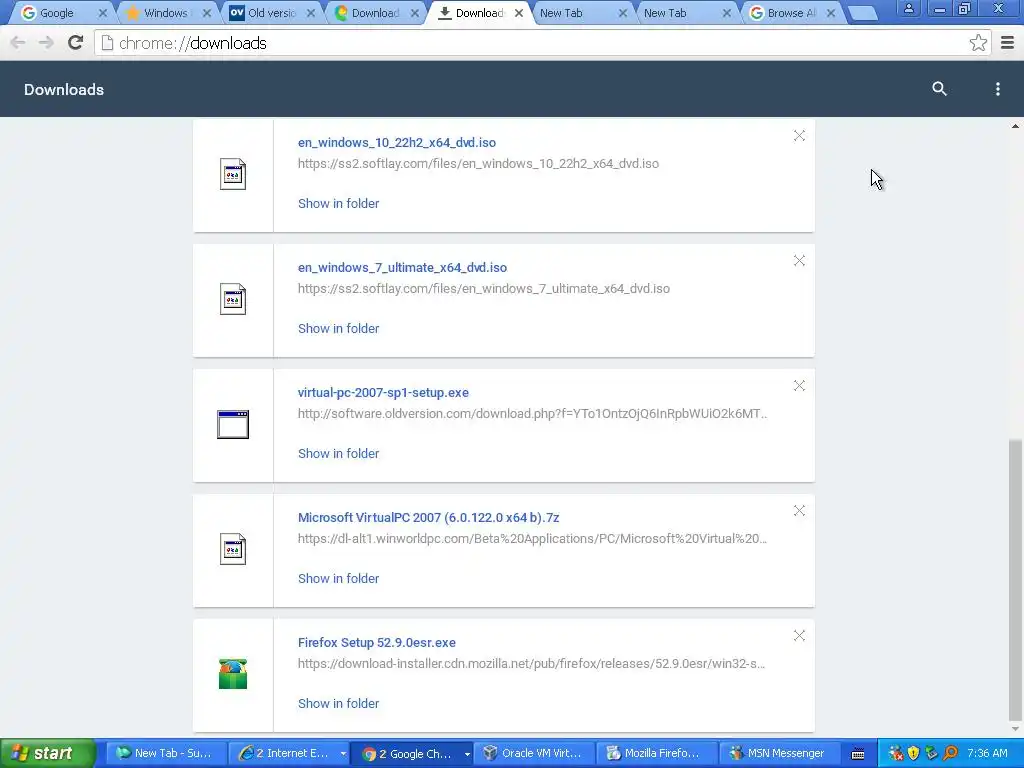
Task: Open en_windows_10_22h2_x64_dvd.iso file link
Action: coord(396,142)
